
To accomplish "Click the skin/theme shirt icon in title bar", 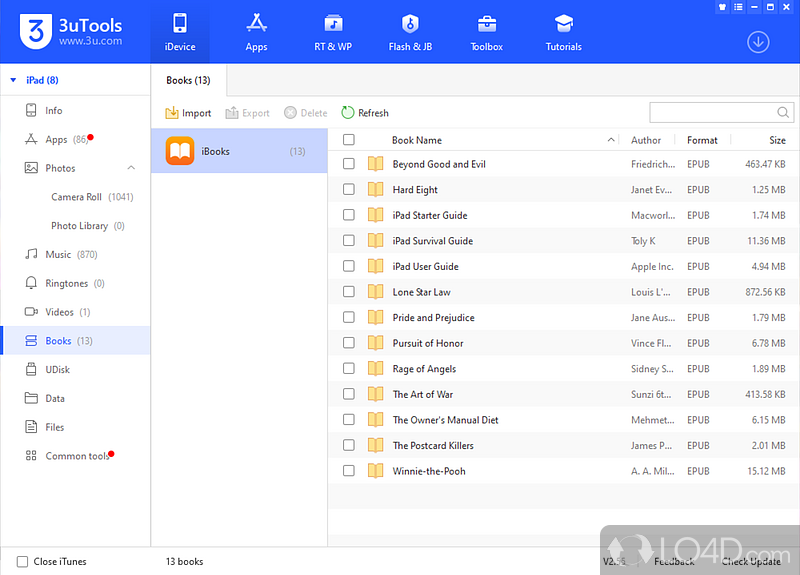I will (722, 7).
